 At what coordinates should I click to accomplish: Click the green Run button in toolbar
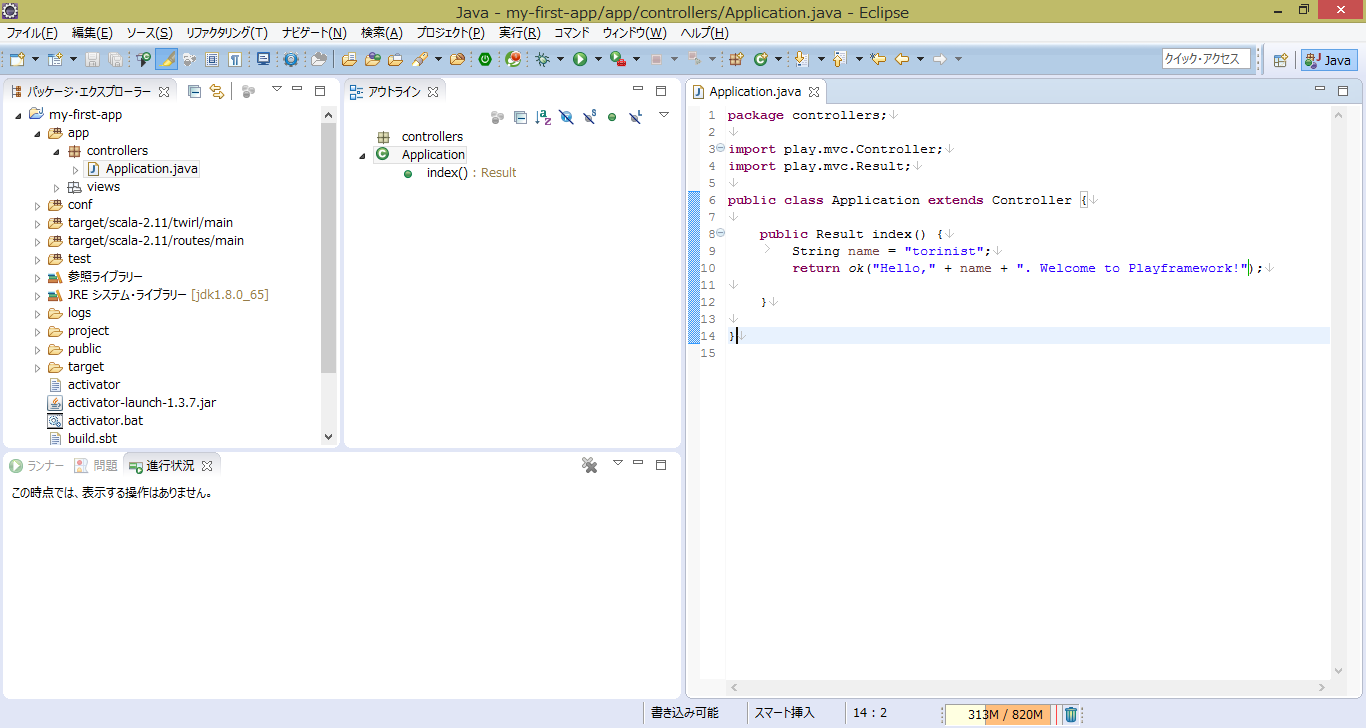click(x=579, y=60)
